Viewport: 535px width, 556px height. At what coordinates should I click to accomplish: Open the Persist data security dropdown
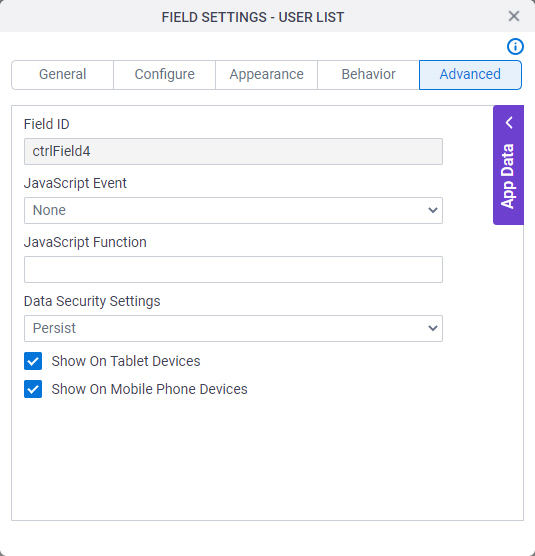point(233,328)
